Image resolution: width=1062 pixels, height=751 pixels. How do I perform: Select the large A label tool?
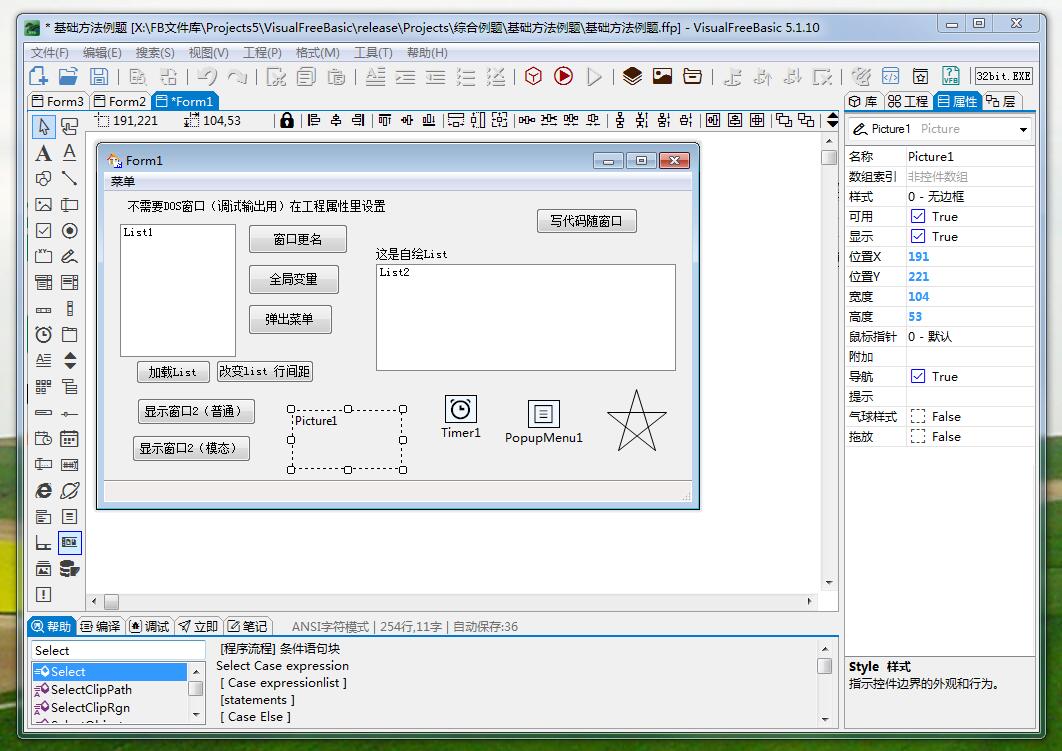pos(43,153)
